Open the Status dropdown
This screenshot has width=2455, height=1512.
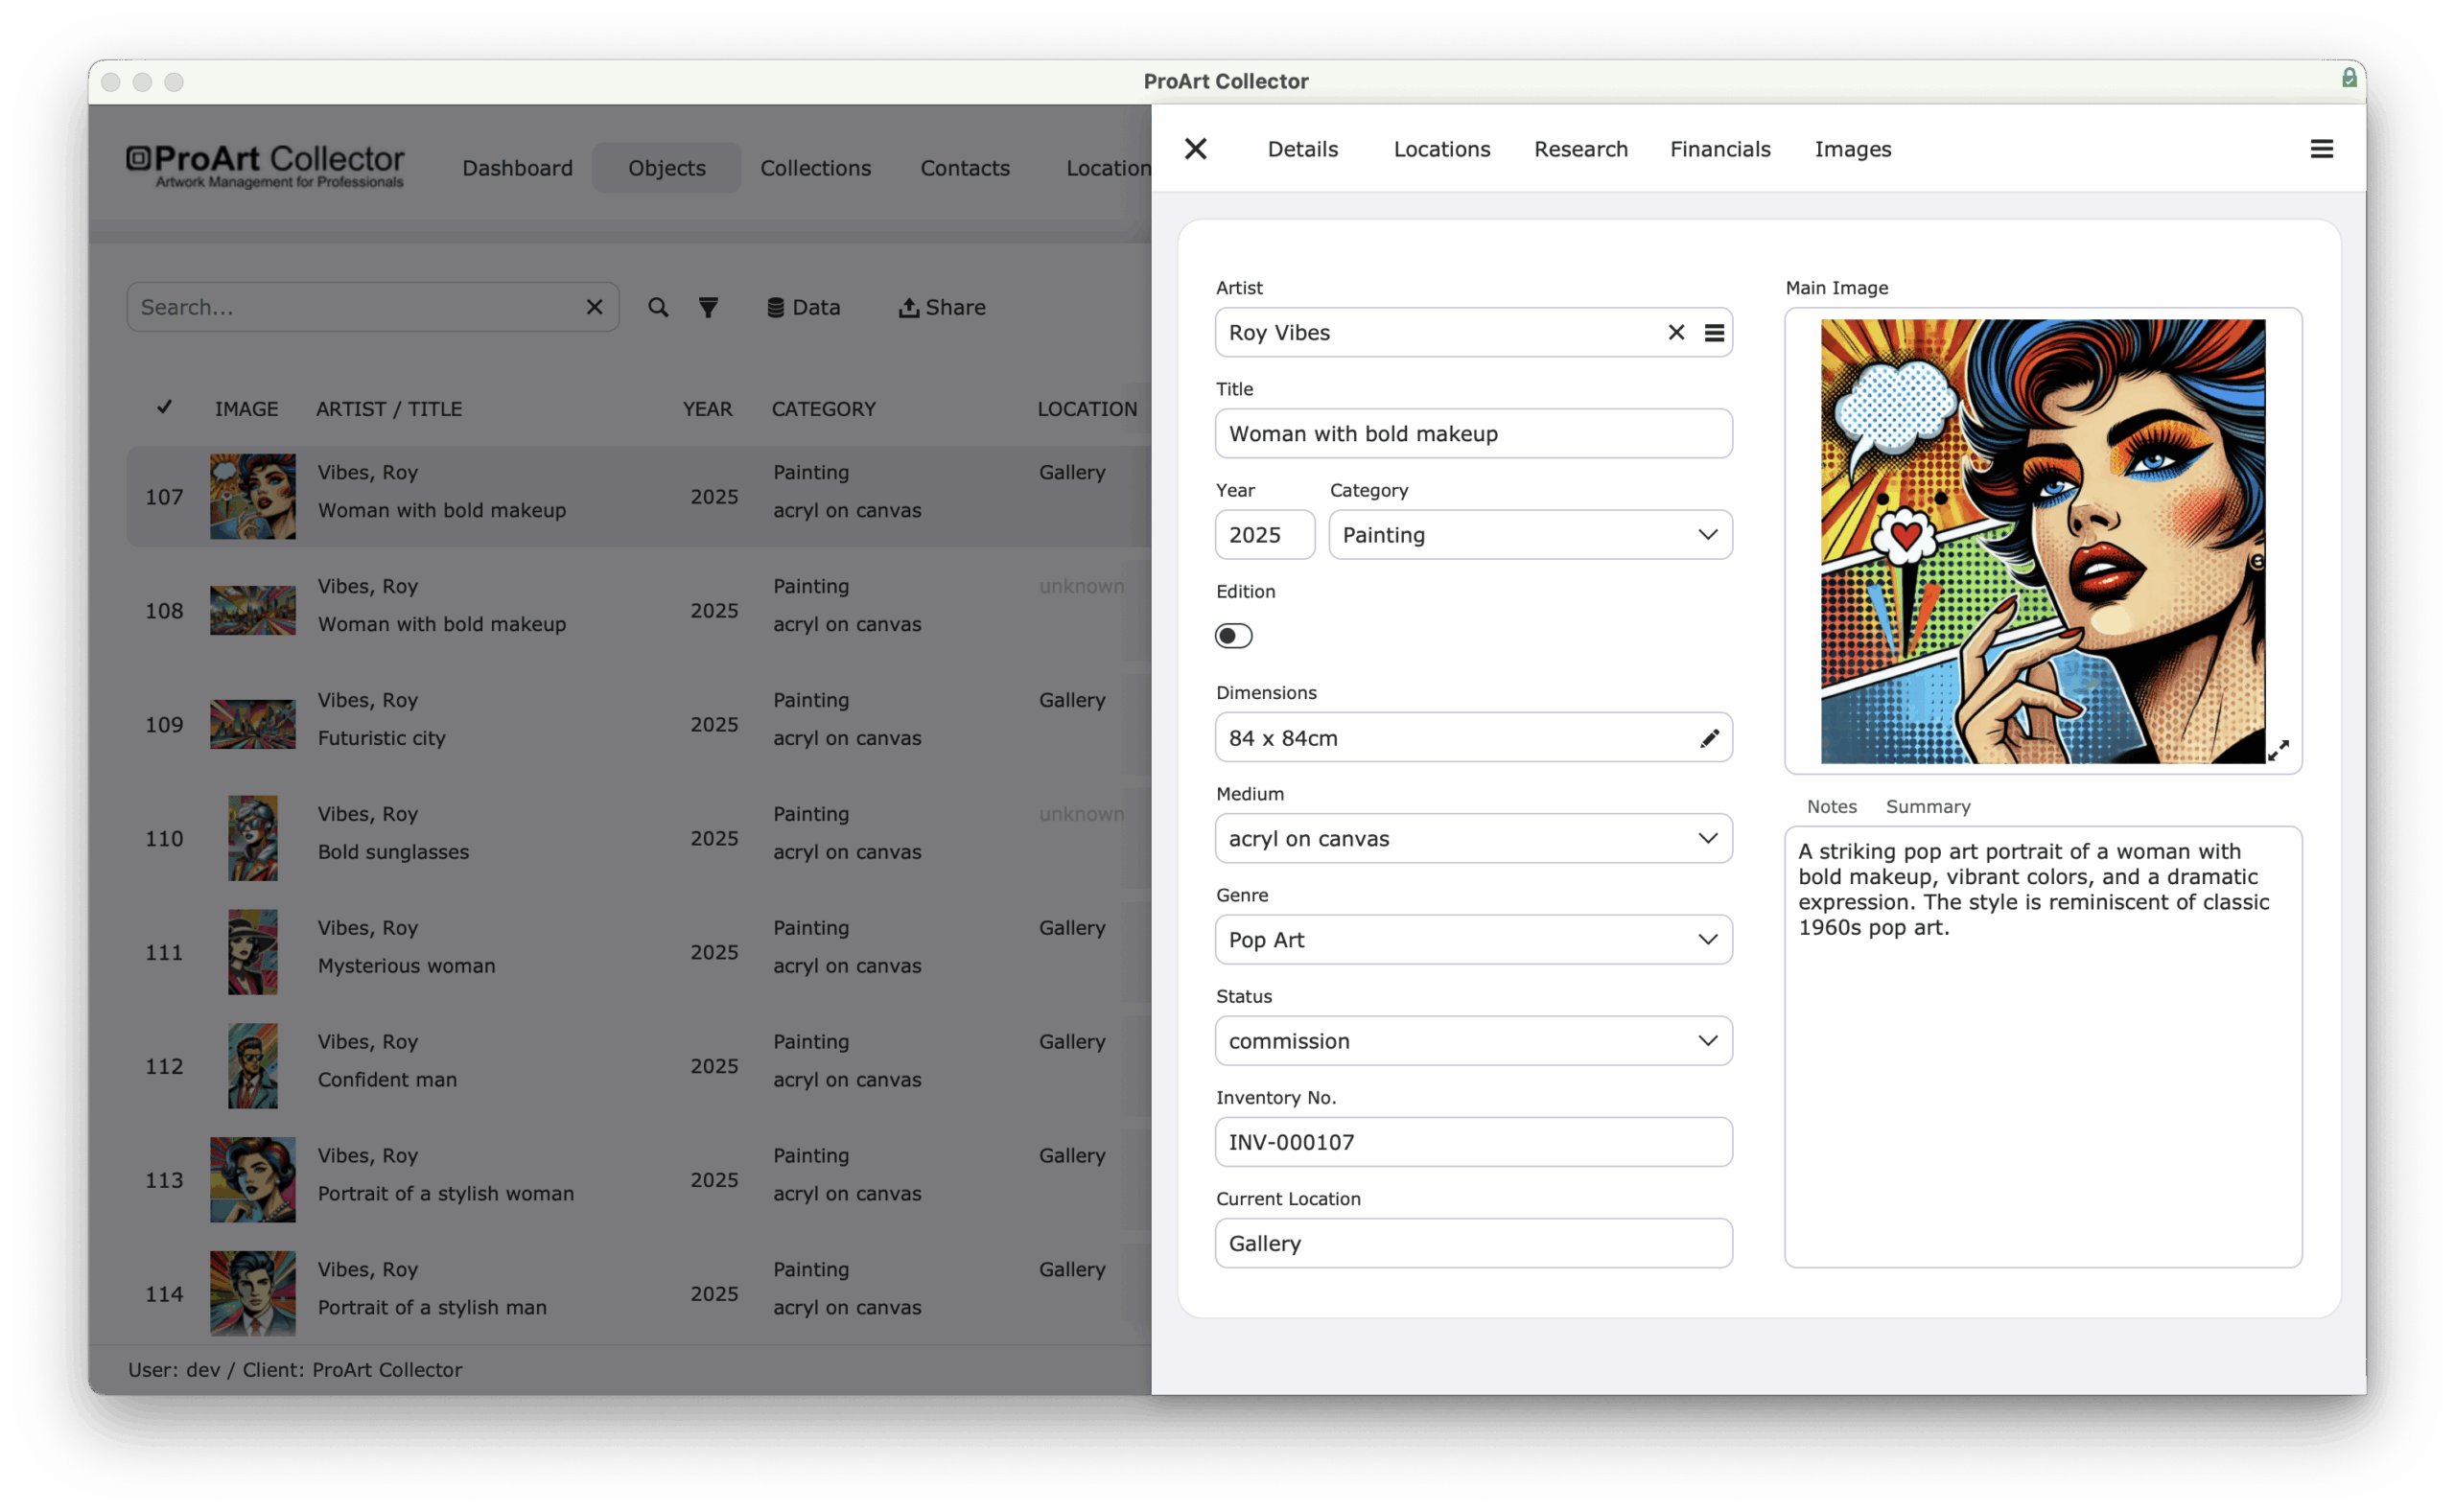click(1473, 1041)
